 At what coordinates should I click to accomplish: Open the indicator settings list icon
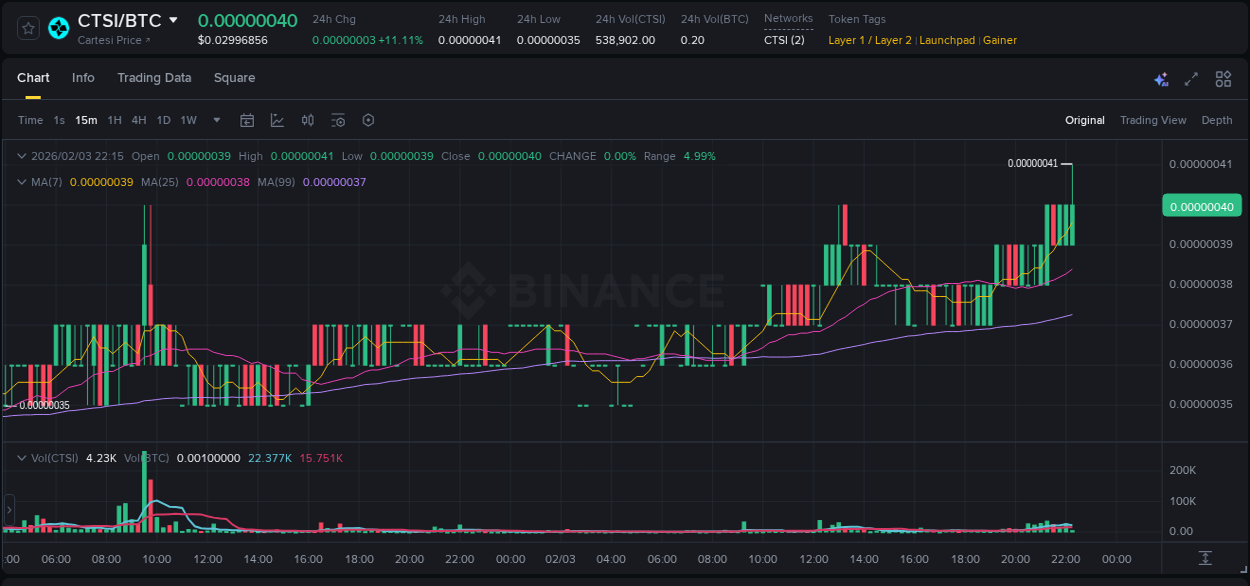(338, 120)
